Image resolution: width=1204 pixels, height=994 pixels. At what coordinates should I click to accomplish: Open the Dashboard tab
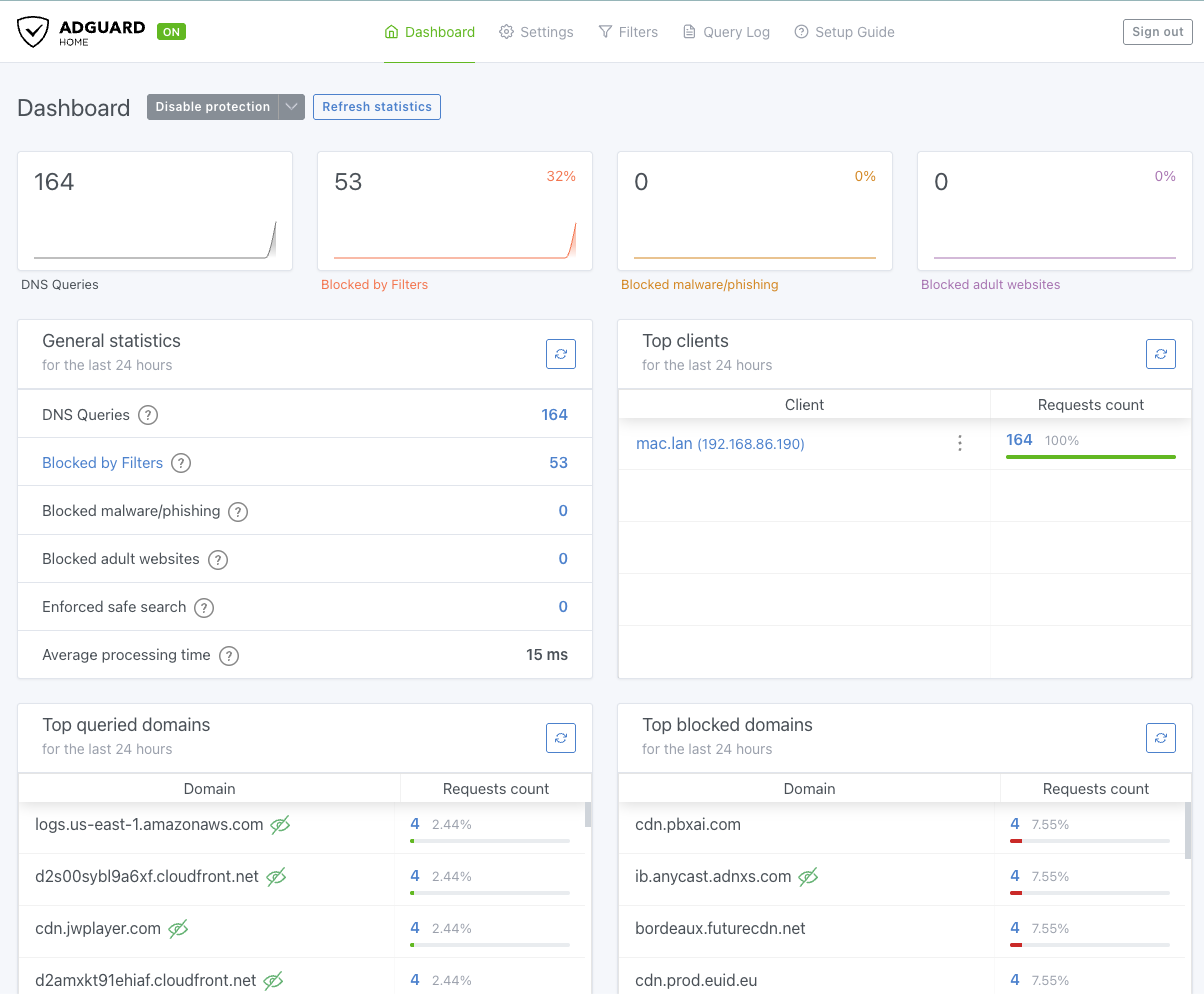click(430, 32)
